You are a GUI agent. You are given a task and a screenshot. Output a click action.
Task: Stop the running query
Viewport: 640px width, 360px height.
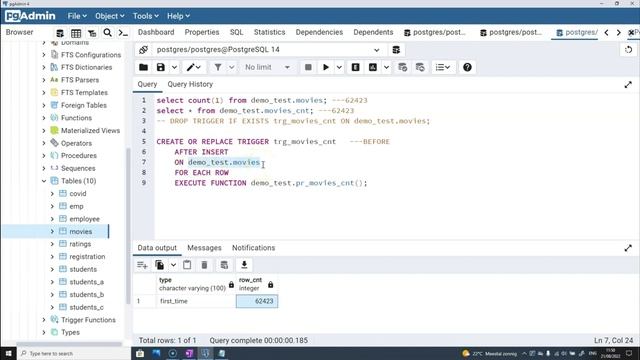click(x=308, y=67)
